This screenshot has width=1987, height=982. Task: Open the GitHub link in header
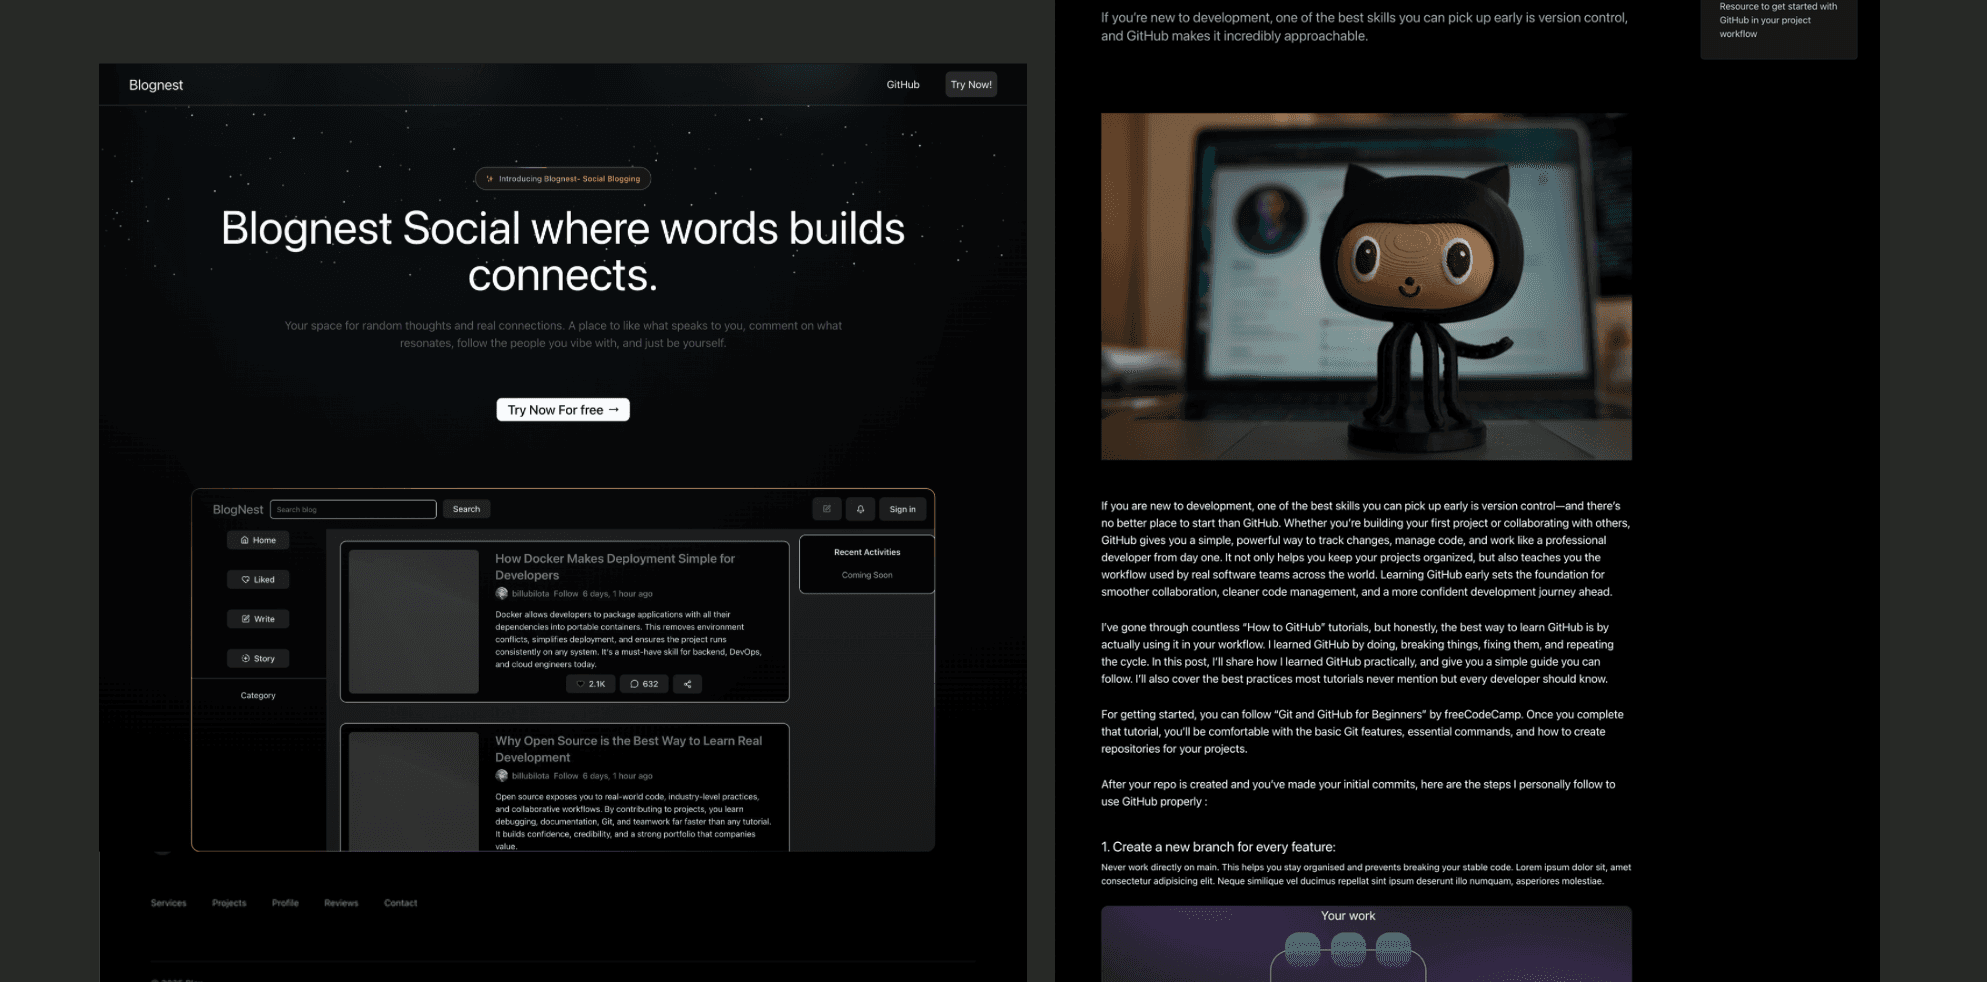(x=902, y=85)
